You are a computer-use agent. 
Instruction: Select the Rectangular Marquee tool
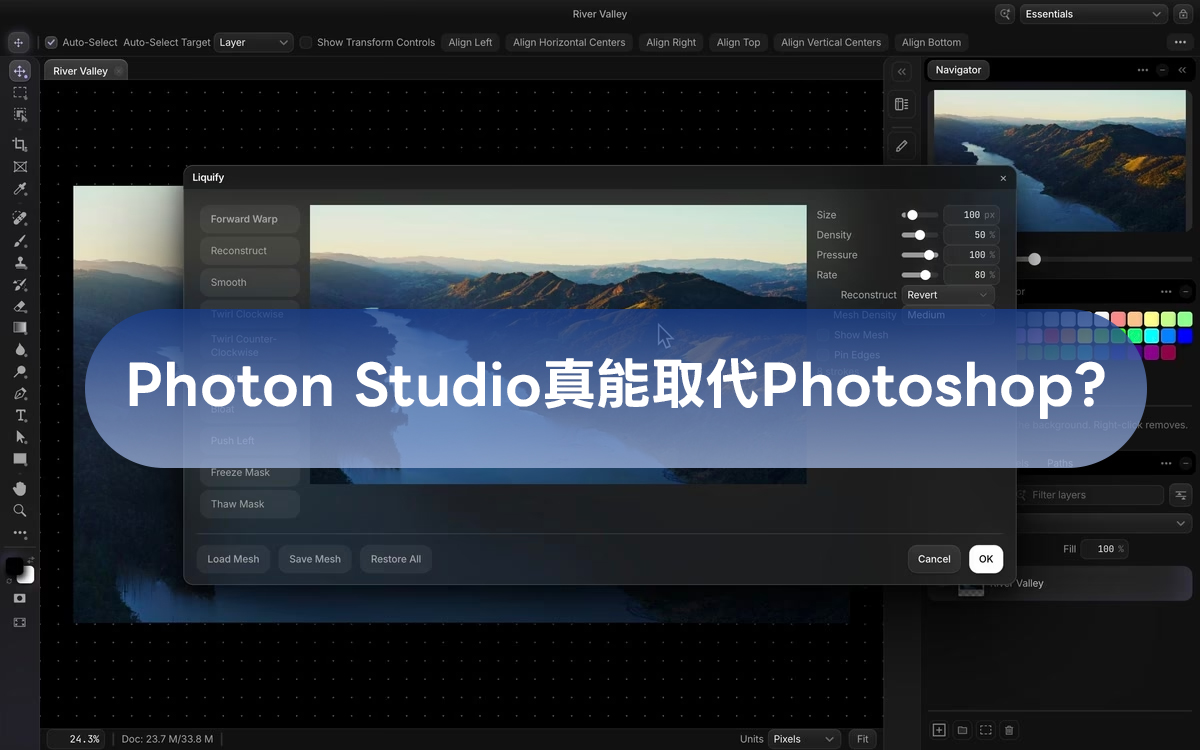click(20, 92)
